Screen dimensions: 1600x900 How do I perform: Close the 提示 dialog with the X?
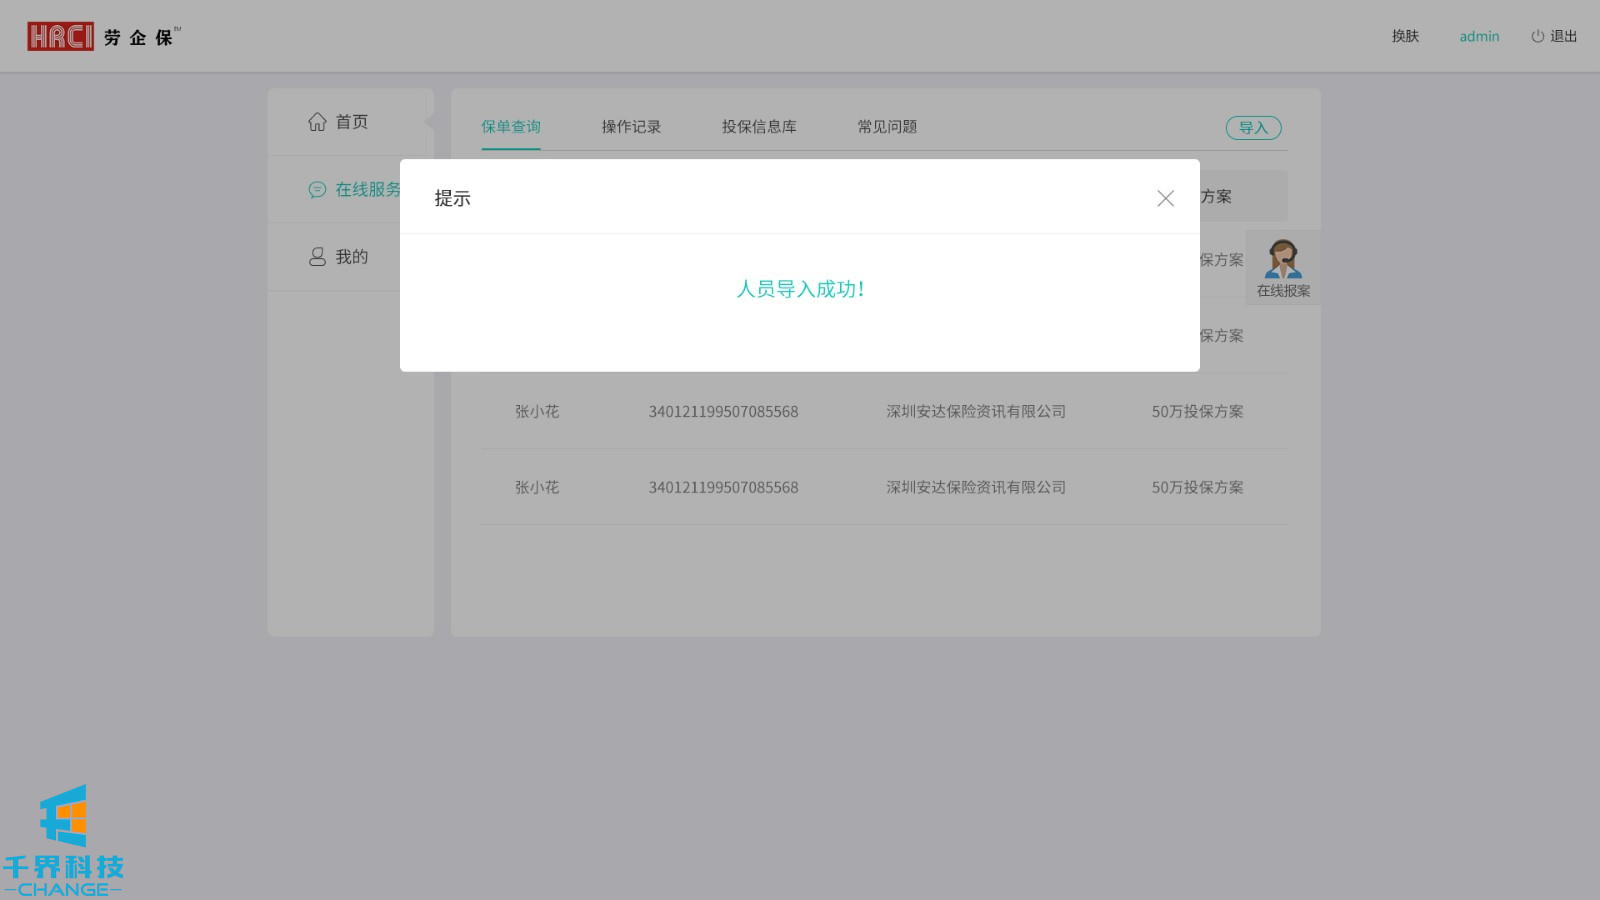click(x=1165, y=198)
